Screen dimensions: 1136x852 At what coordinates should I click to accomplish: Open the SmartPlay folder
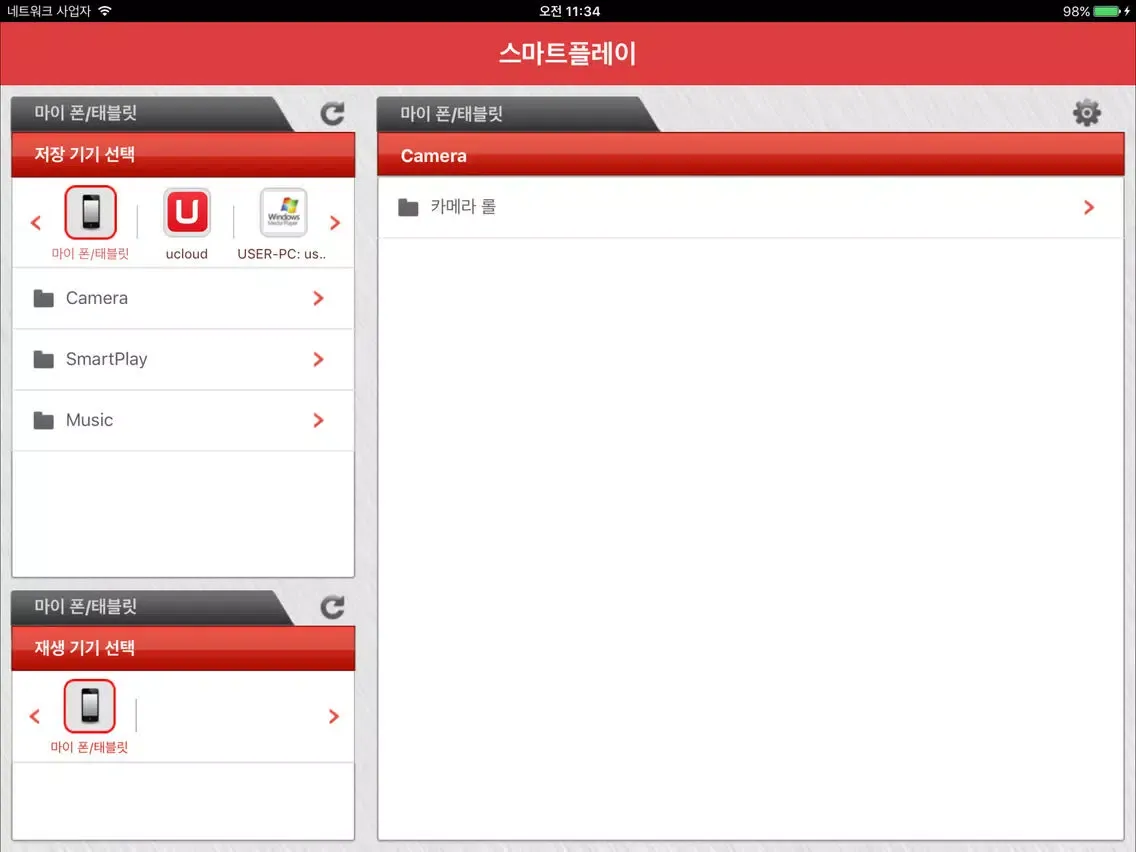tap(183, 359)
